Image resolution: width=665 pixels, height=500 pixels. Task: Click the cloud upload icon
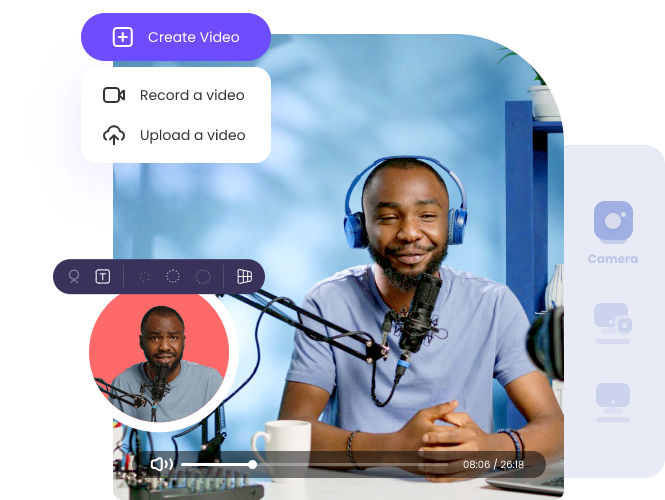(x=114, y=135)
